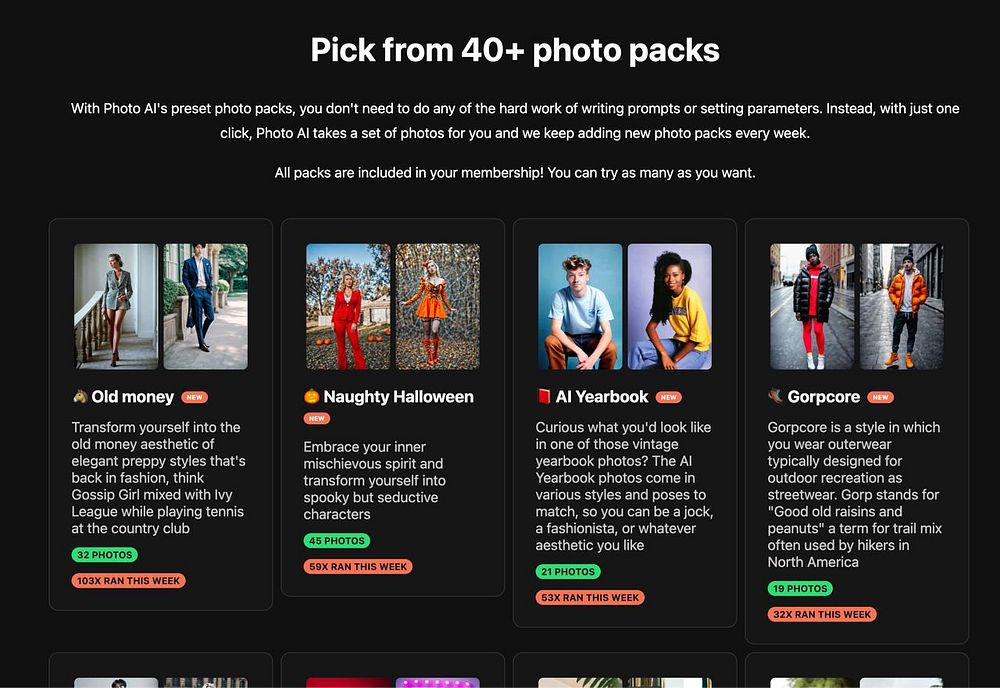Click the pumpkin icon beside Naughty Halloween
The height and width of the screenshot is (688, 1000).
tap(312, 397)
